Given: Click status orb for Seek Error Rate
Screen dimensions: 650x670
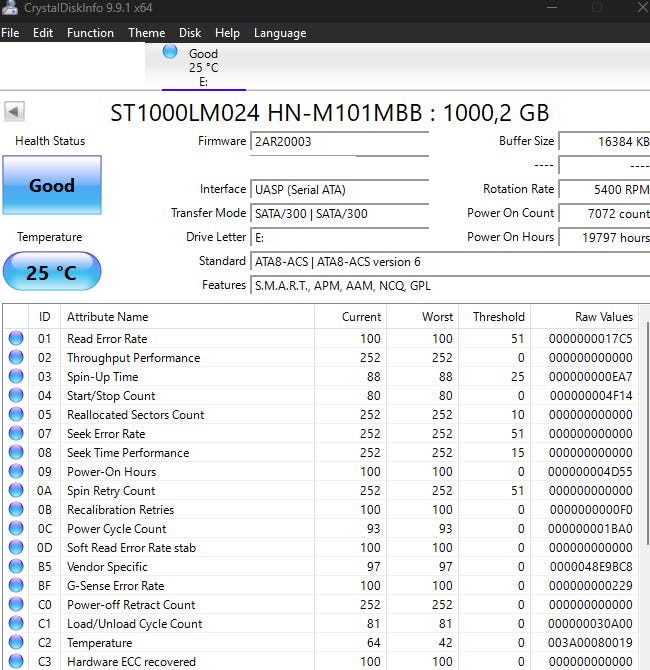Looking at the screenshot, I should click(16, 433).
